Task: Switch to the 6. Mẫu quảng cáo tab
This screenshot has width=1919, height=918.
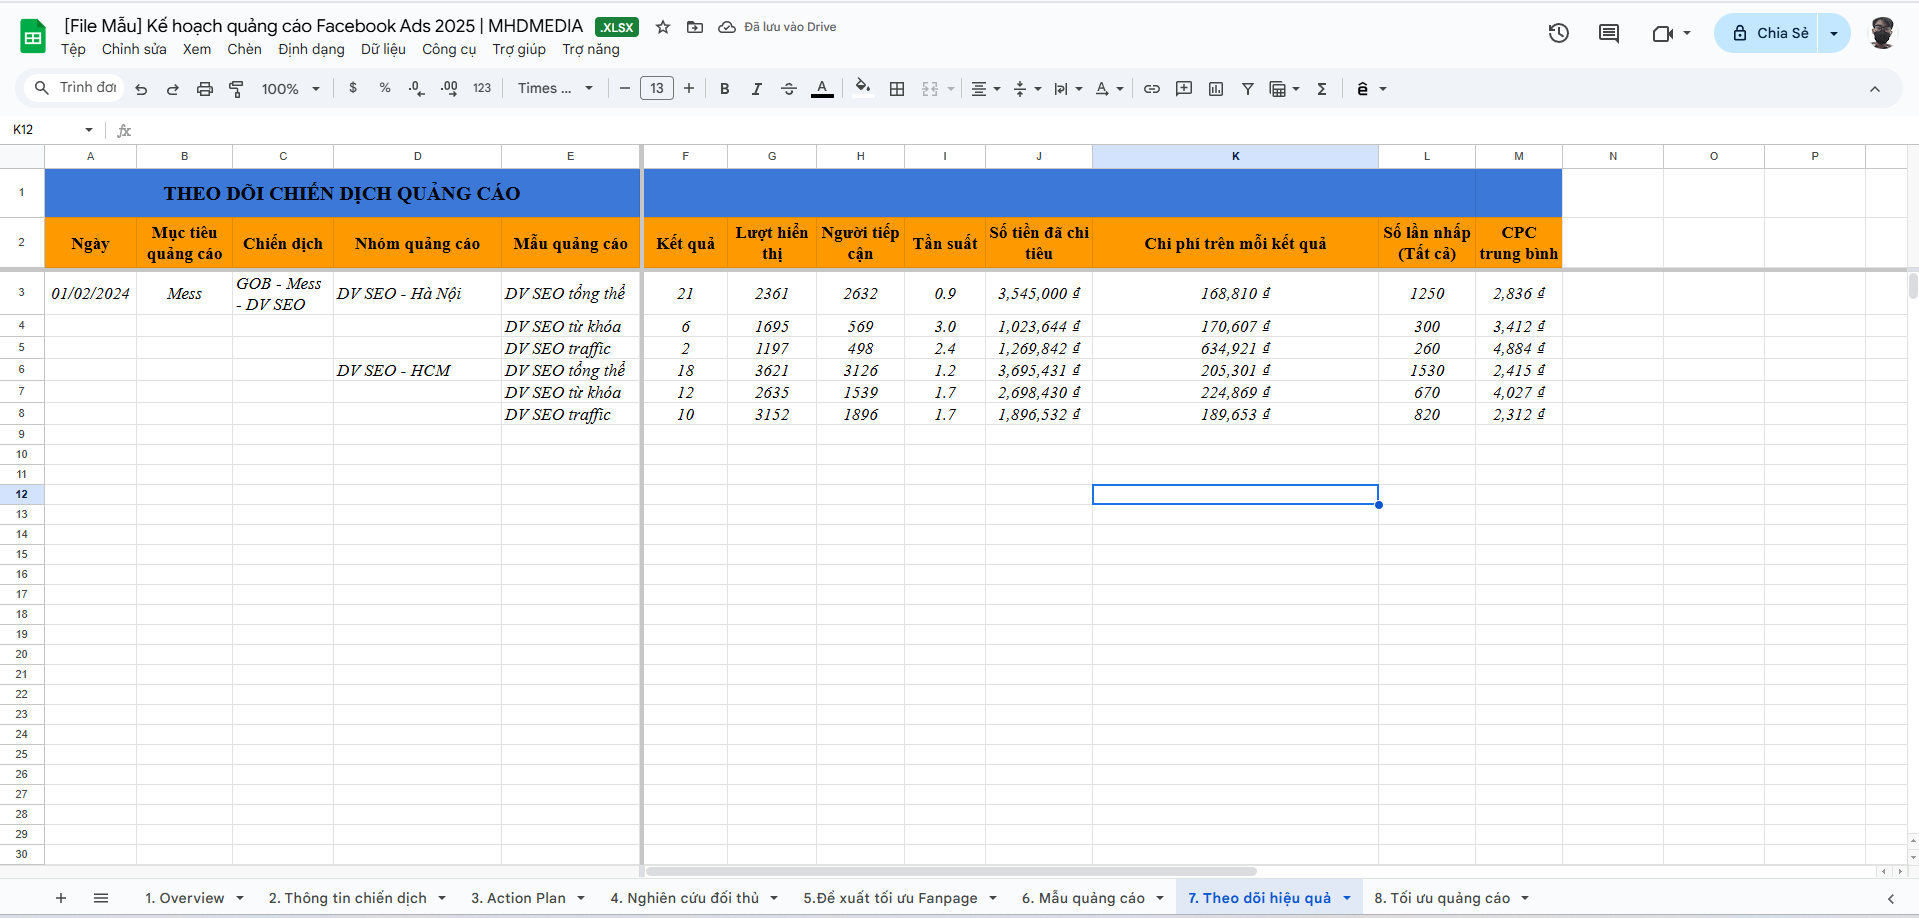Action: 1093,898
